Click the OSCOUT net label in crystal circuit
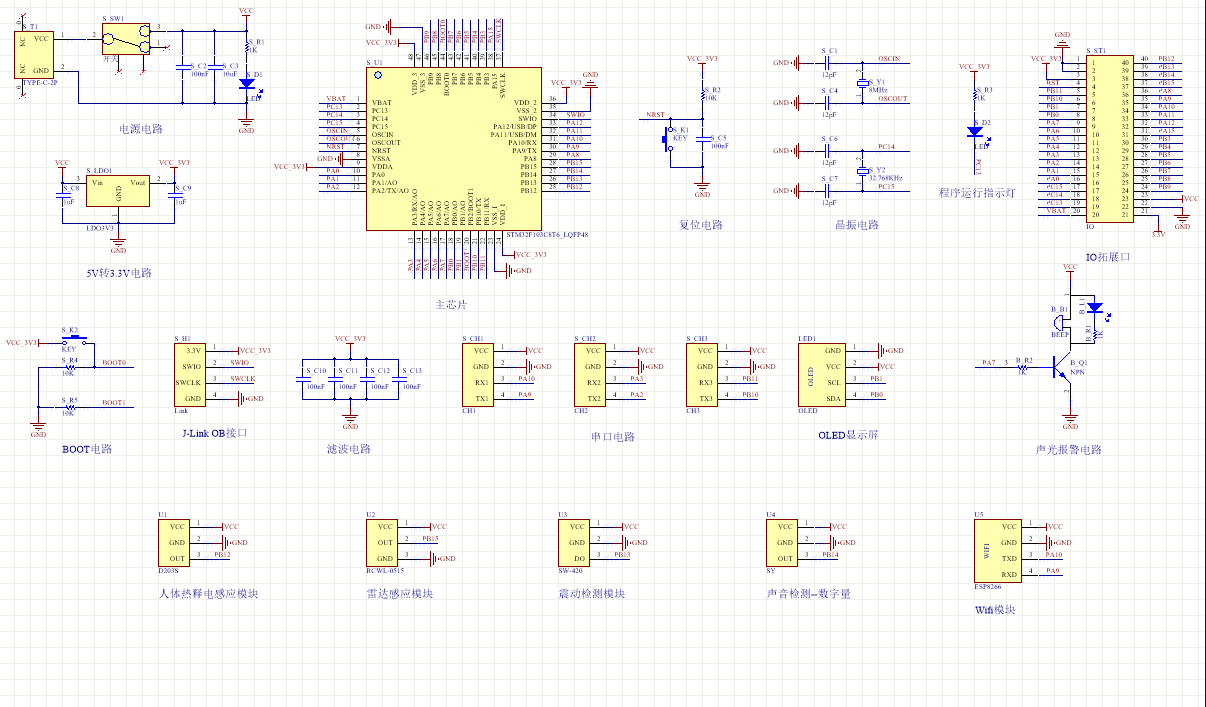The height and width of the screenshot is (707, 1206). tap(893, 98)
